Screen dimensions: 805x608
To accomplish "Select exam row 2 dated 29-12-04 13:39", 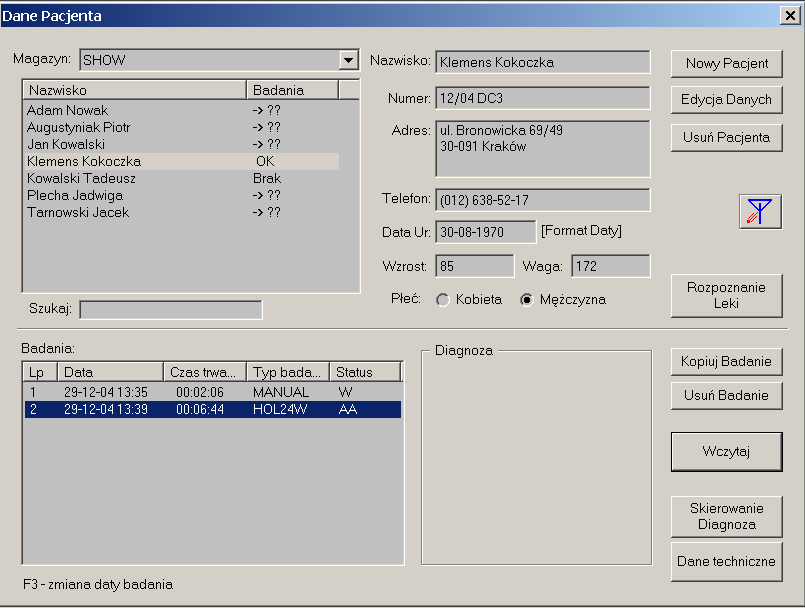I will (x=213, y=409).
